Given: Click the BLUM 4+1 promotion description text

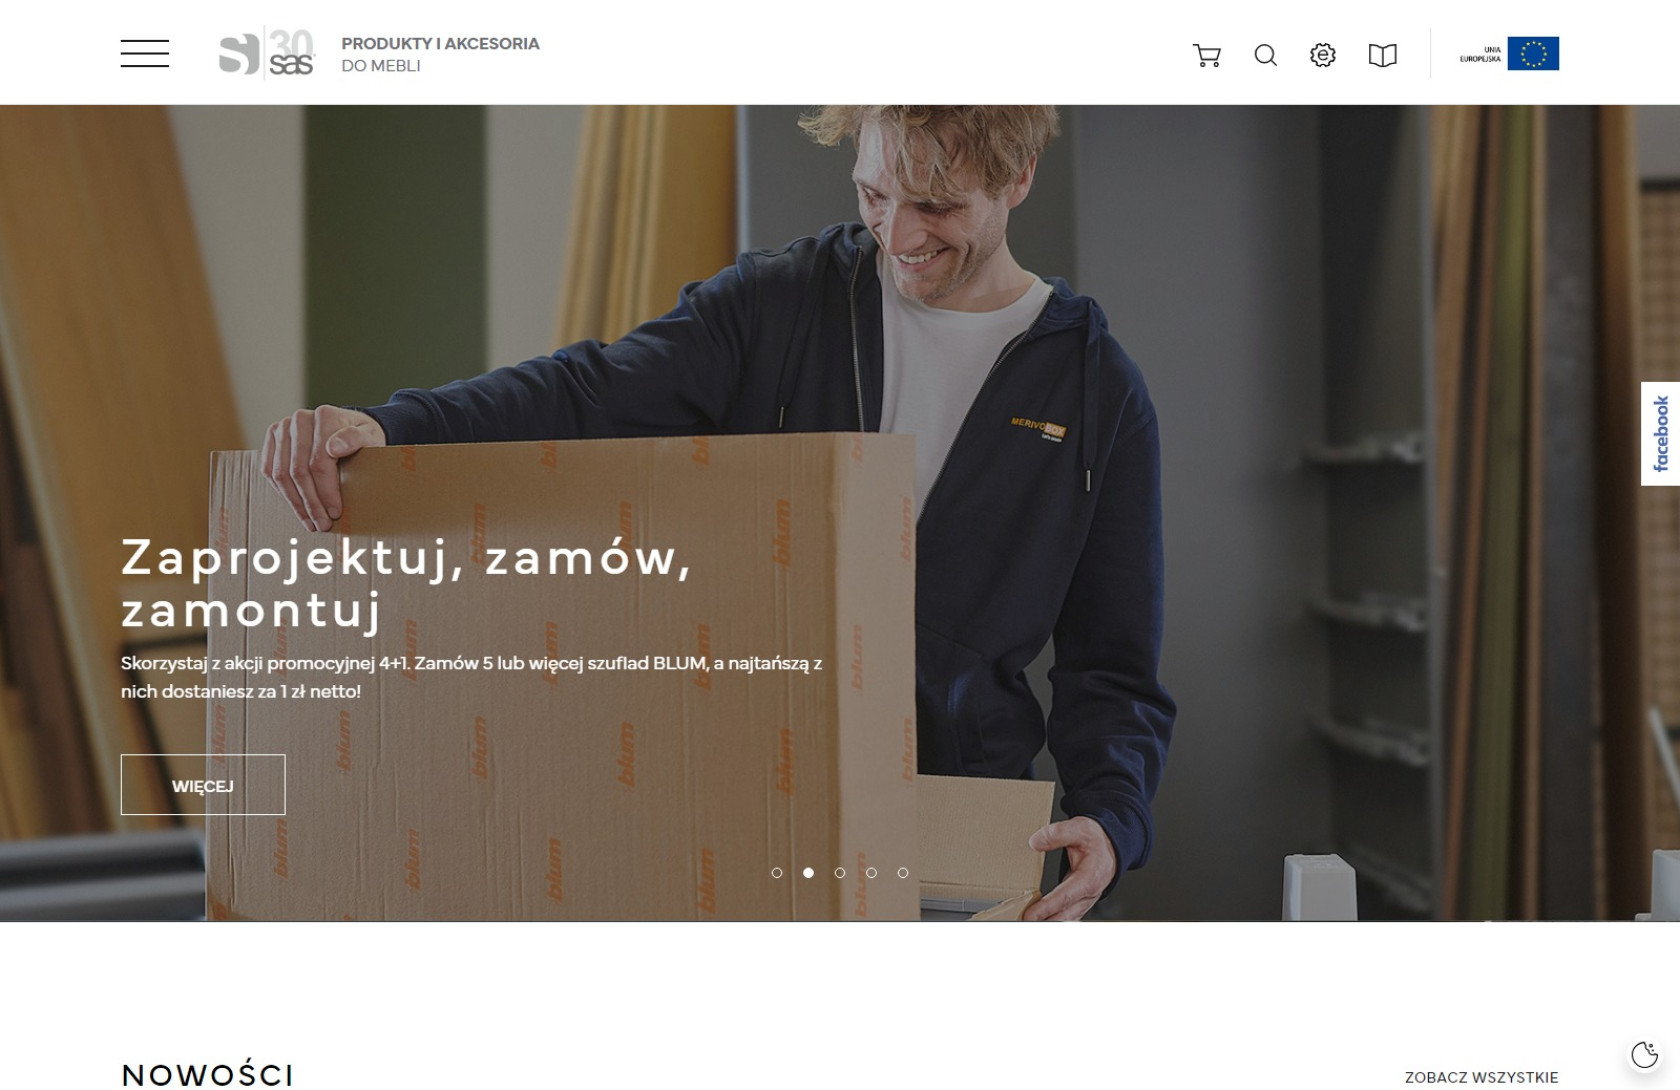Looking at the screenshot, I should point(471,677).
